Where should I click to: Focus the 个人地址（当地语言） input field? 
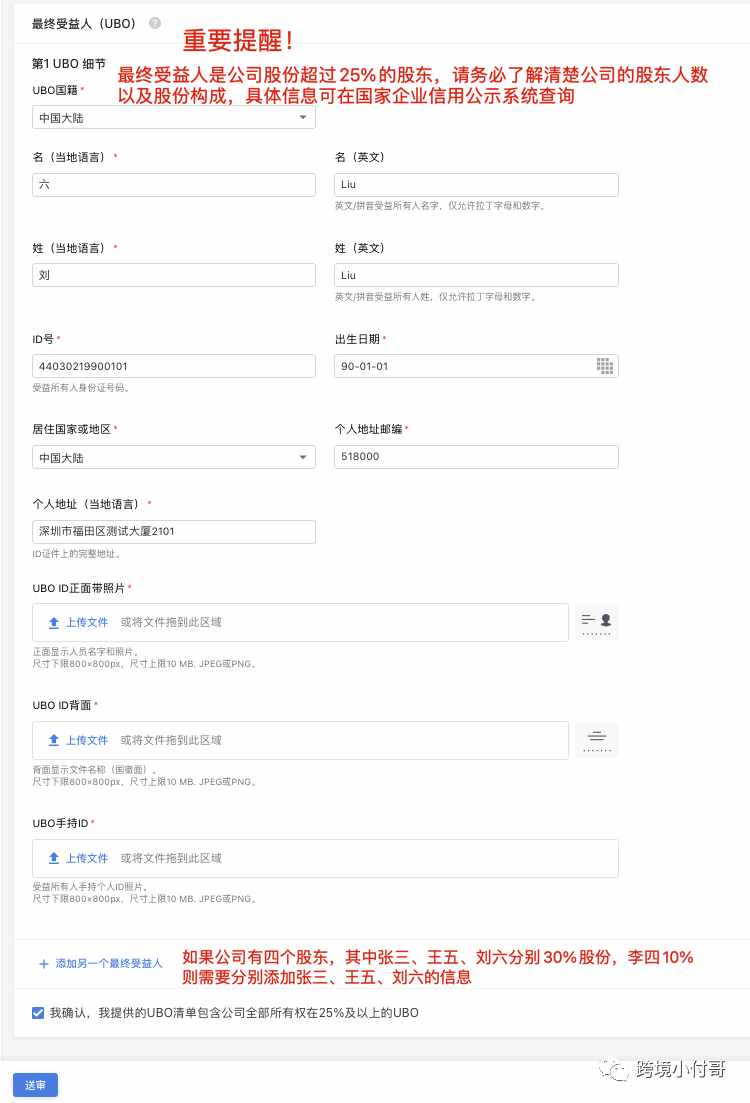174,532
